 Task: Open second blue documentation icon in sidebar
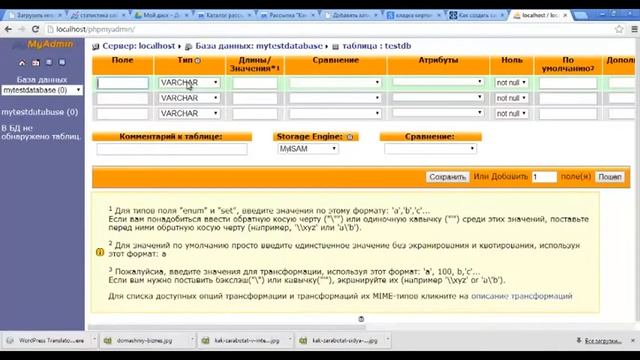coord(62,62)
